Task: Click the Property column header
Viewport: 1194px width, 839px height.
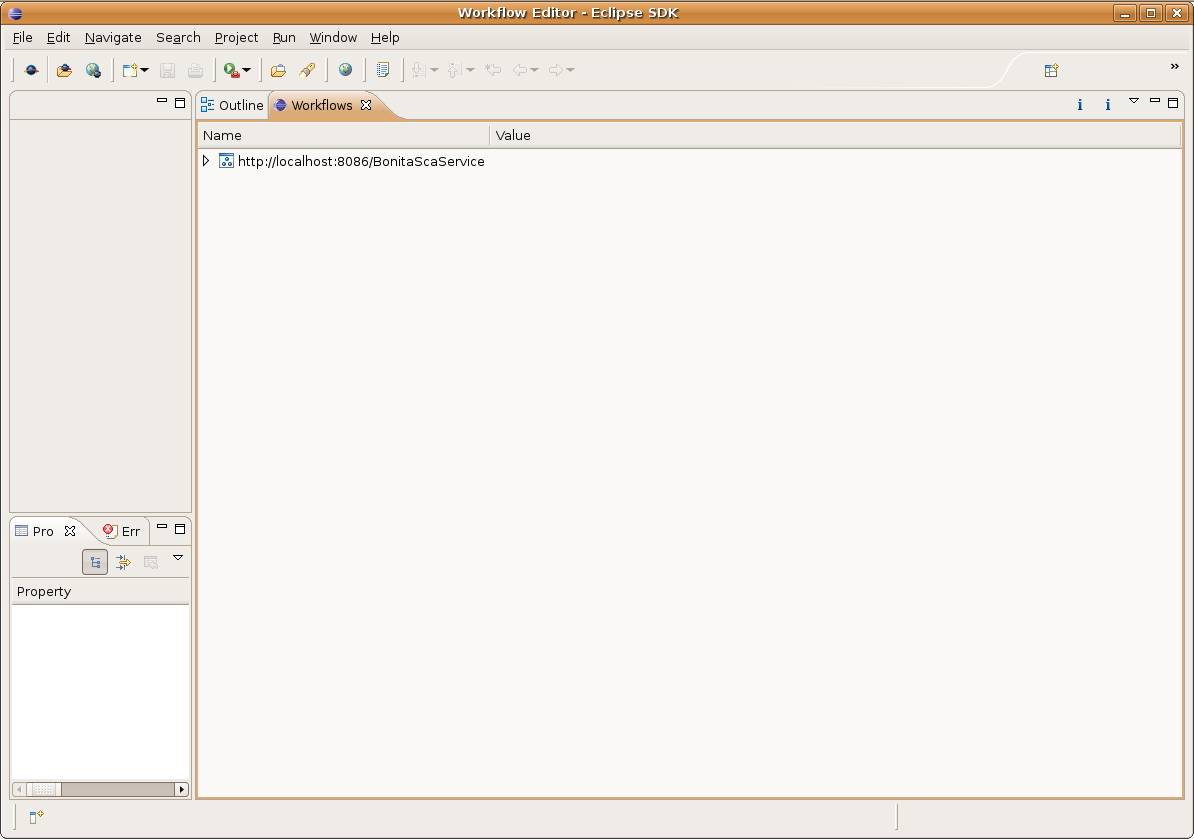Action: tap(101, 592)
